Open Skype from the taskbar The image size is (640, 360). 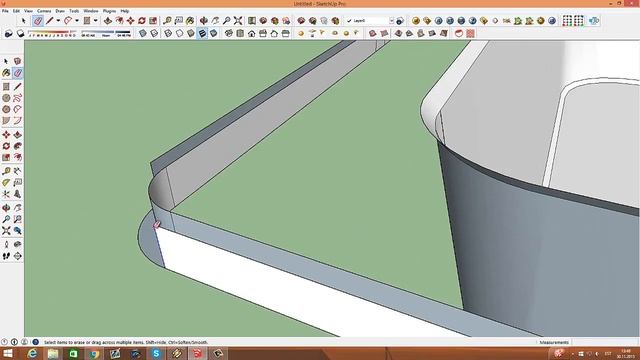(x=156, y=353)
